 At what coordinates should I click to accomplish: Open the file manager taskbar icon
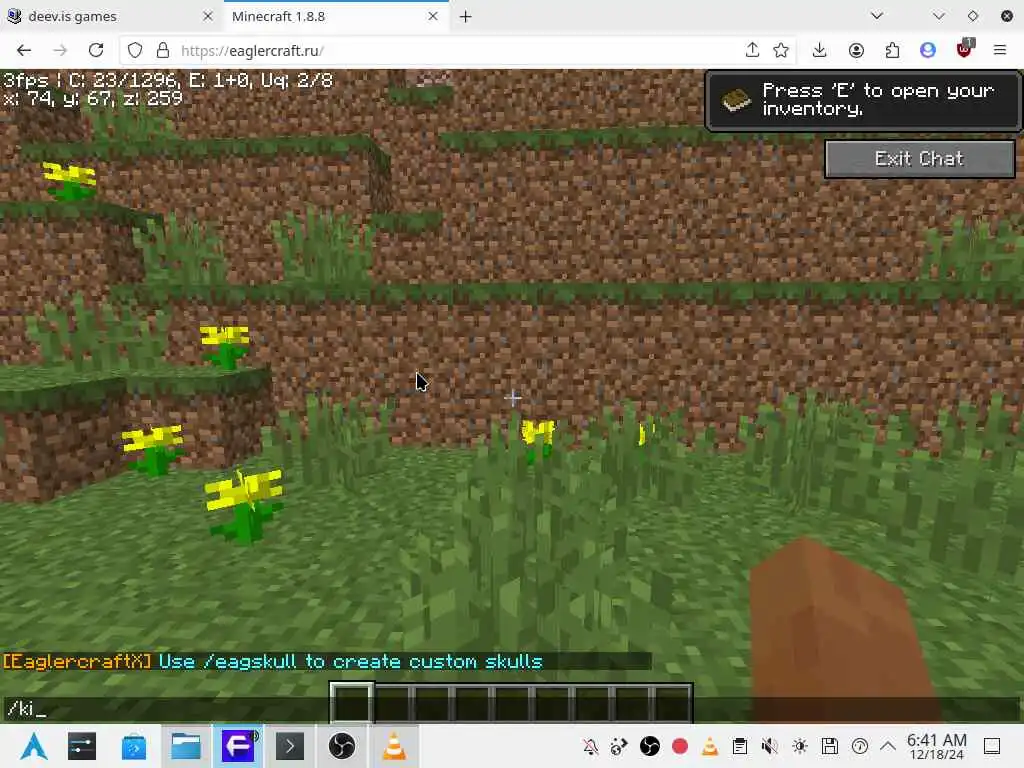(x=185, y=746)
